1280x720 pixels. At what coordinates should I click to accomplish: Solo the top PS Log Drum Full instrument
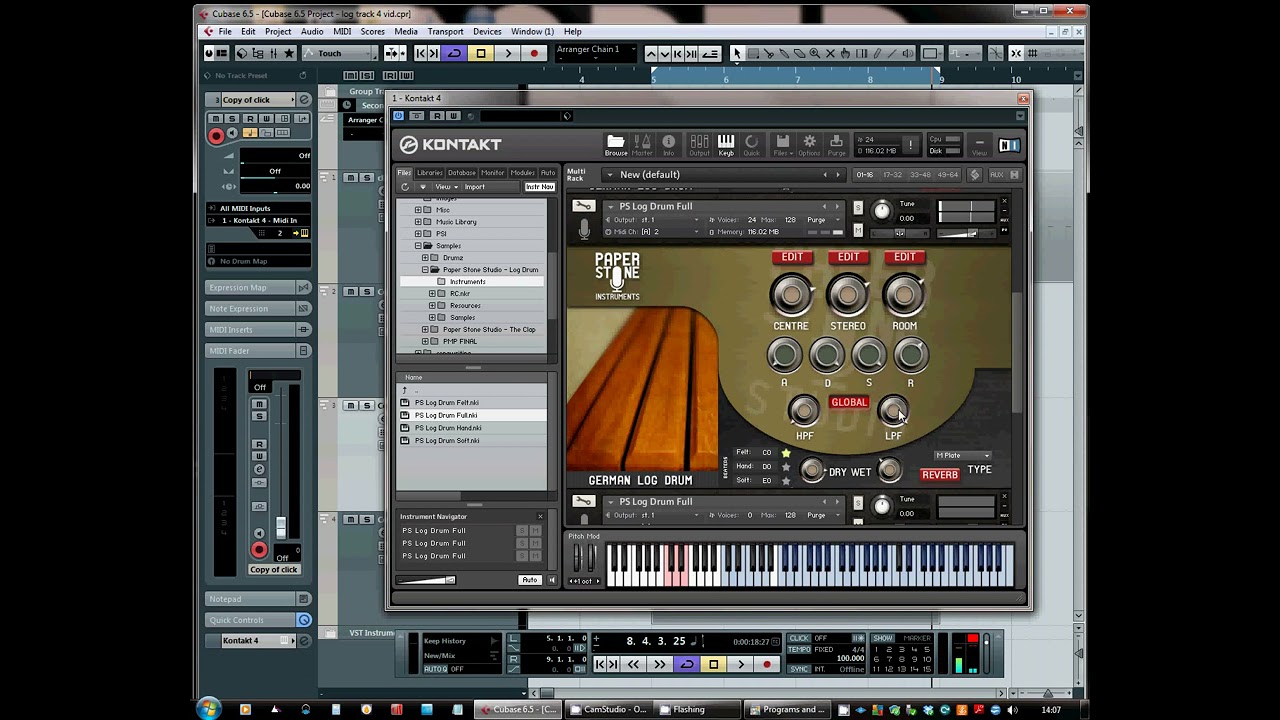[x=858, y=207]
